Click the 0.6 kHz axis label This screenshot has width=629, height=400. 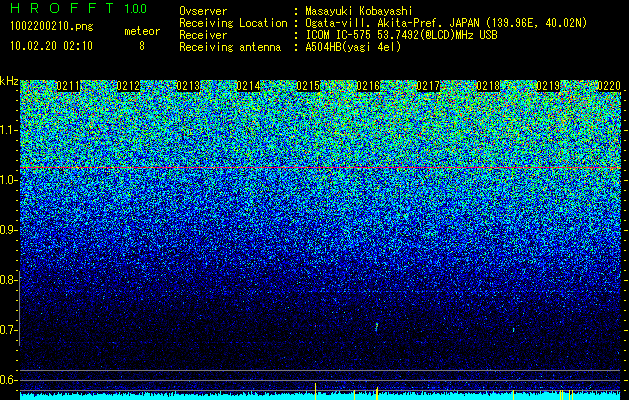tap(7, 380)
